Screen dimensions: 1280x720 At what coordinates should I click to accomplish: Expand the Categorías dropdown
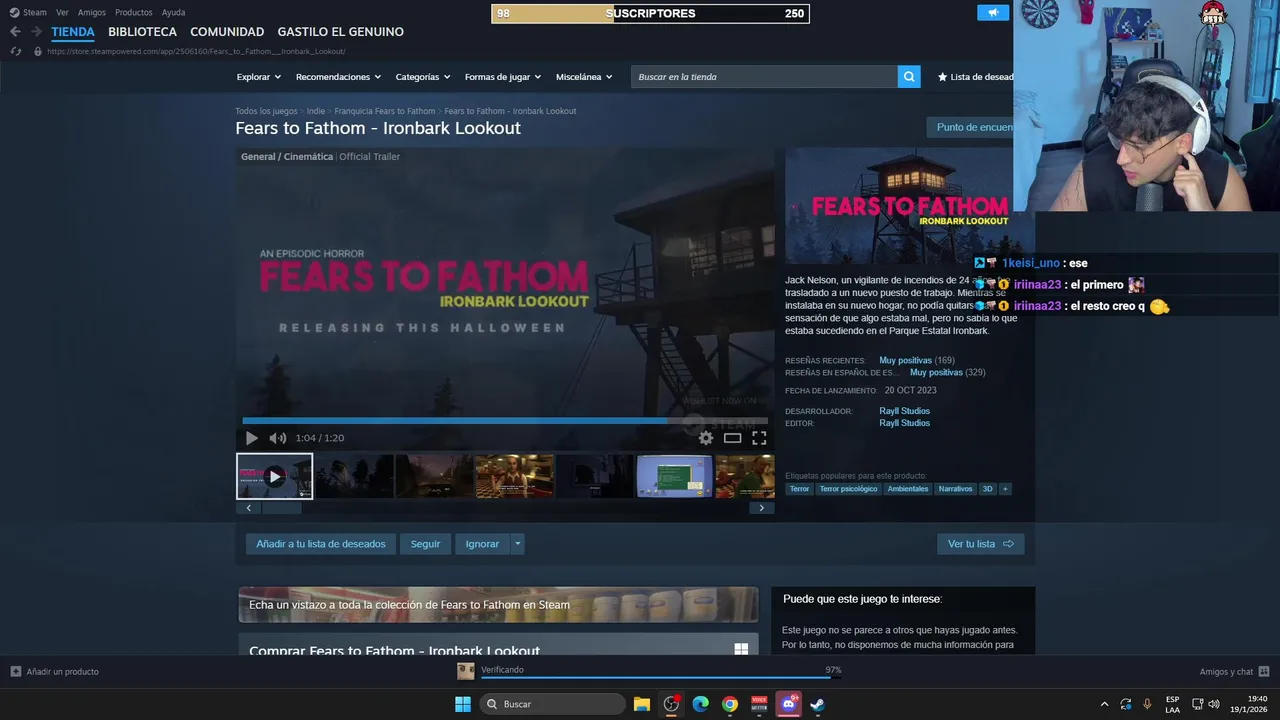click(423, 77)
